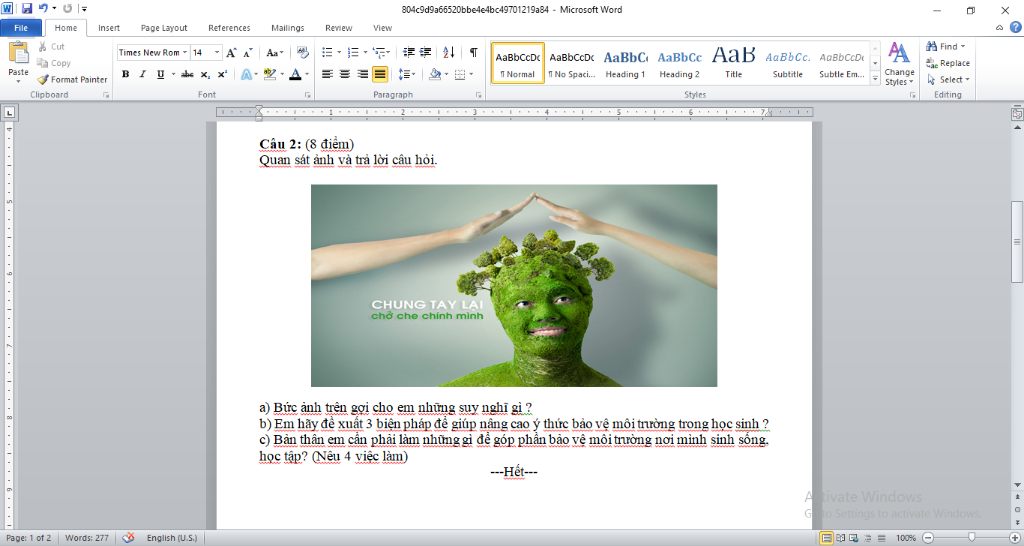The height and width of the screenshot is (546, 1024).
Task: Click the Text Effects icon
Action: point(247,74)
